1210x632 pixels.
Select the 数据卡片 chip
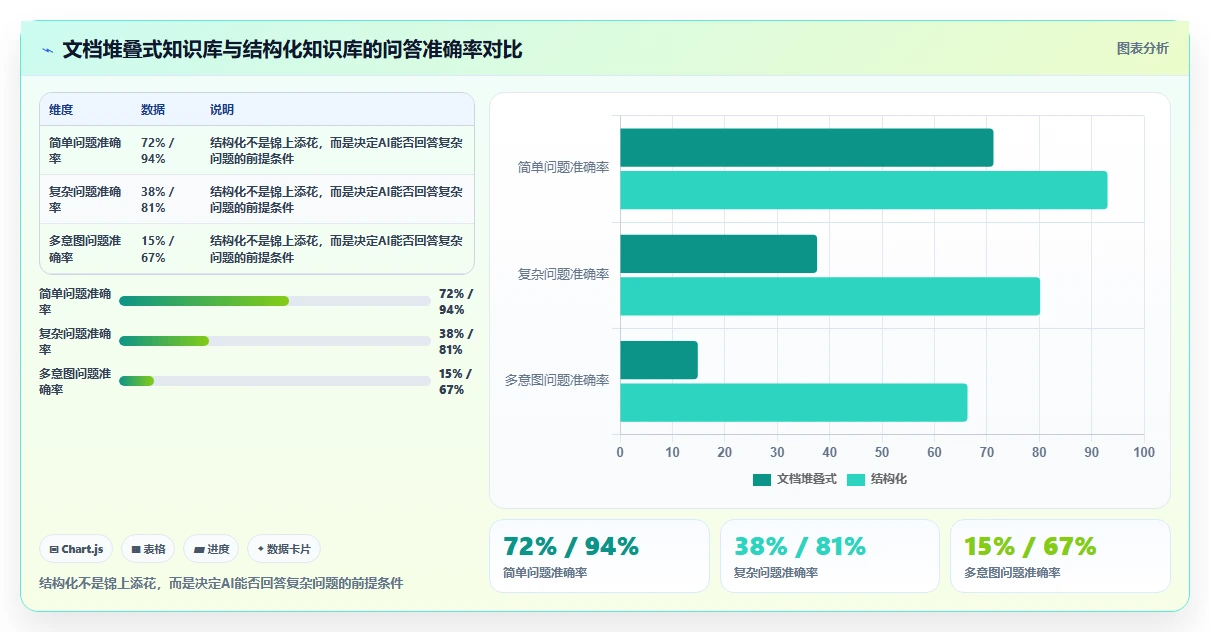[284, 549]
